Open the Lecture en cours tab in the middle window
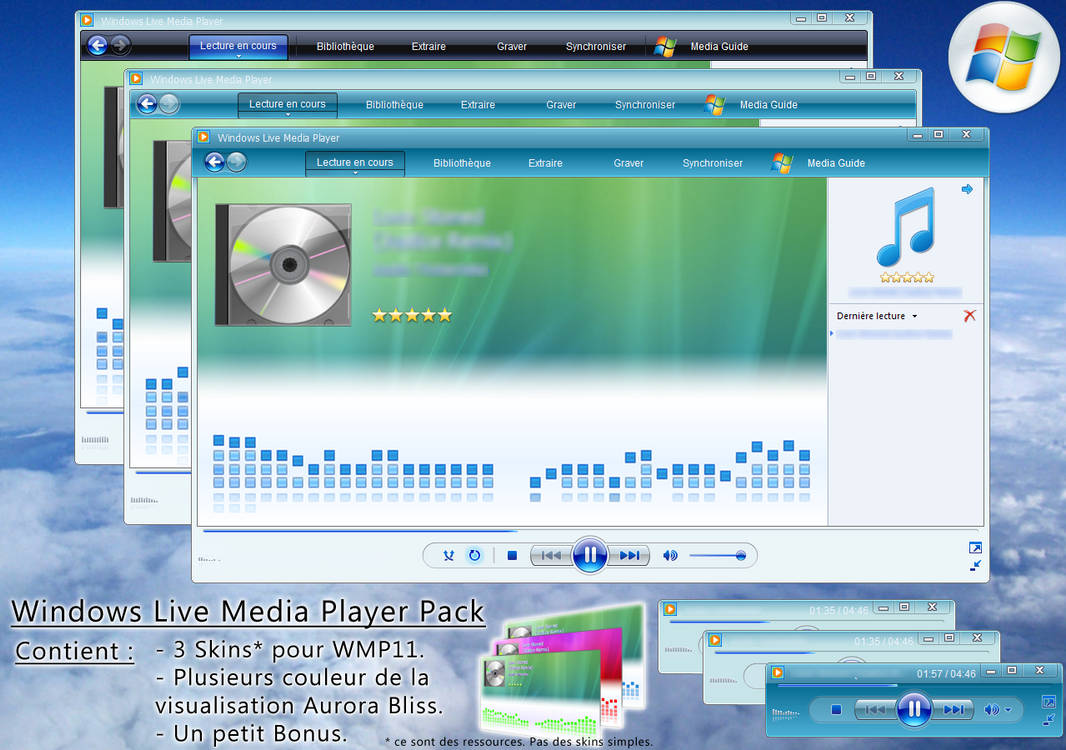Viewport: 1066px width, 750px height. (x=288, y=105)
